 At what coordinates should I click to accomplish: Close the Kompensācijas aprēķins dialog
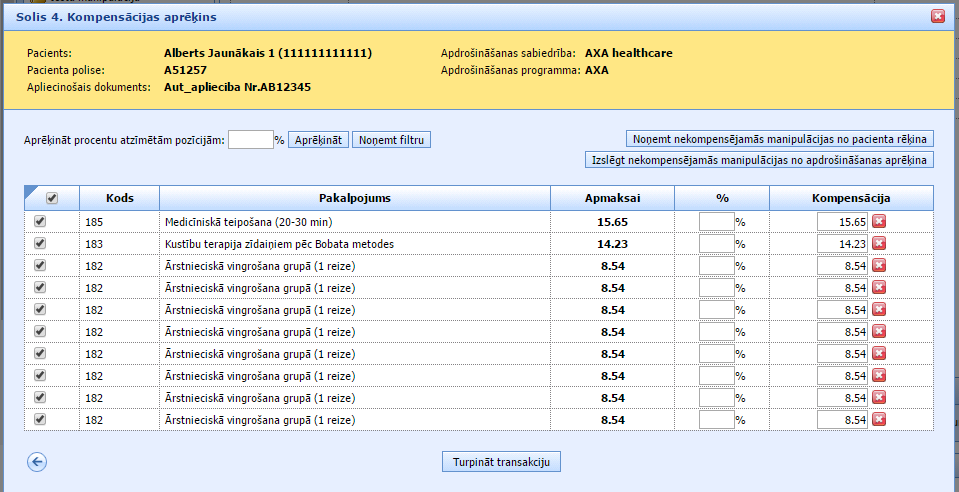pos(937,16)
